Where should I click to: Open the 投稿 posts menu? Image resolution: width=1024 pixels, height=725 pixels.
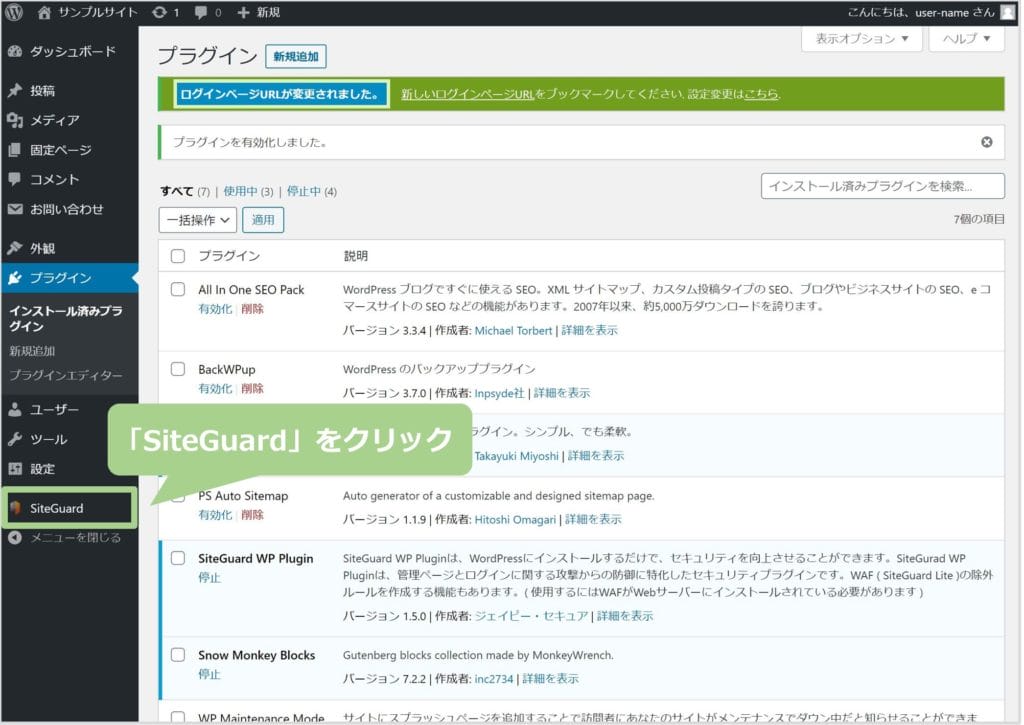pos(69,90)
